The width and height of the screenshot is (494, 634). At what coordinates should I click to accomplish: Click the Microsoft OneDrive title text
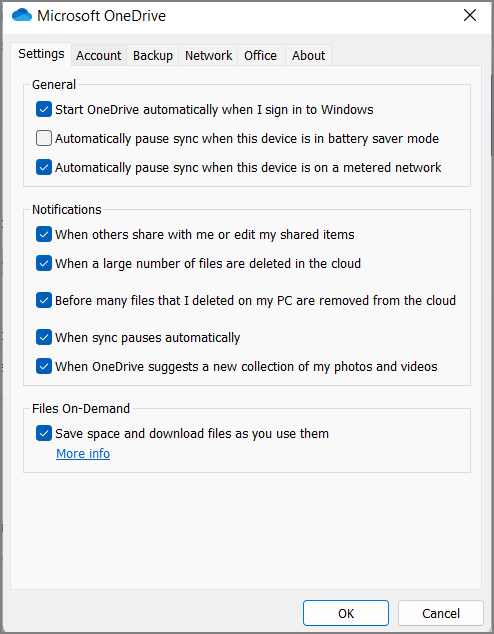click(101, 16)
